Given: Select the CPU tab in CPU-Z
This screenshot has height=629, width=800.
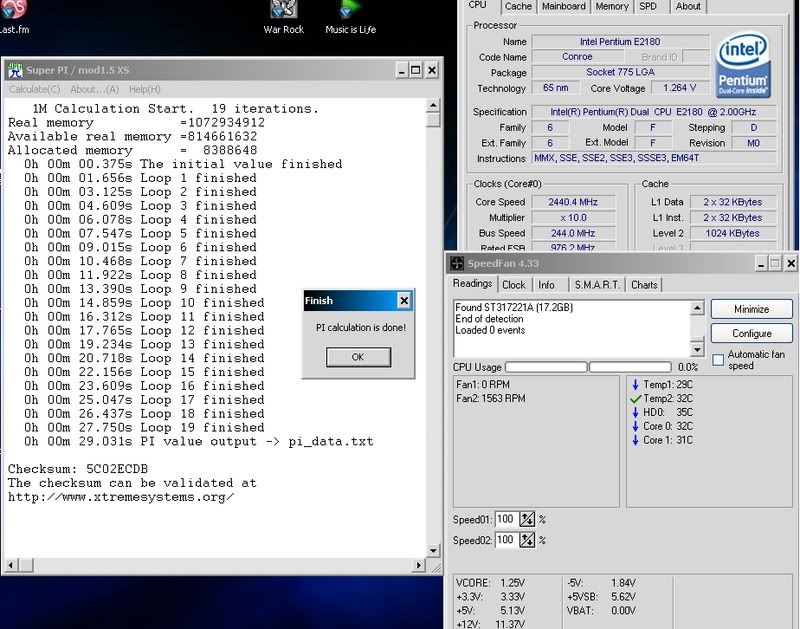Looking at the screenshot, I should click(x=477, y=6).
